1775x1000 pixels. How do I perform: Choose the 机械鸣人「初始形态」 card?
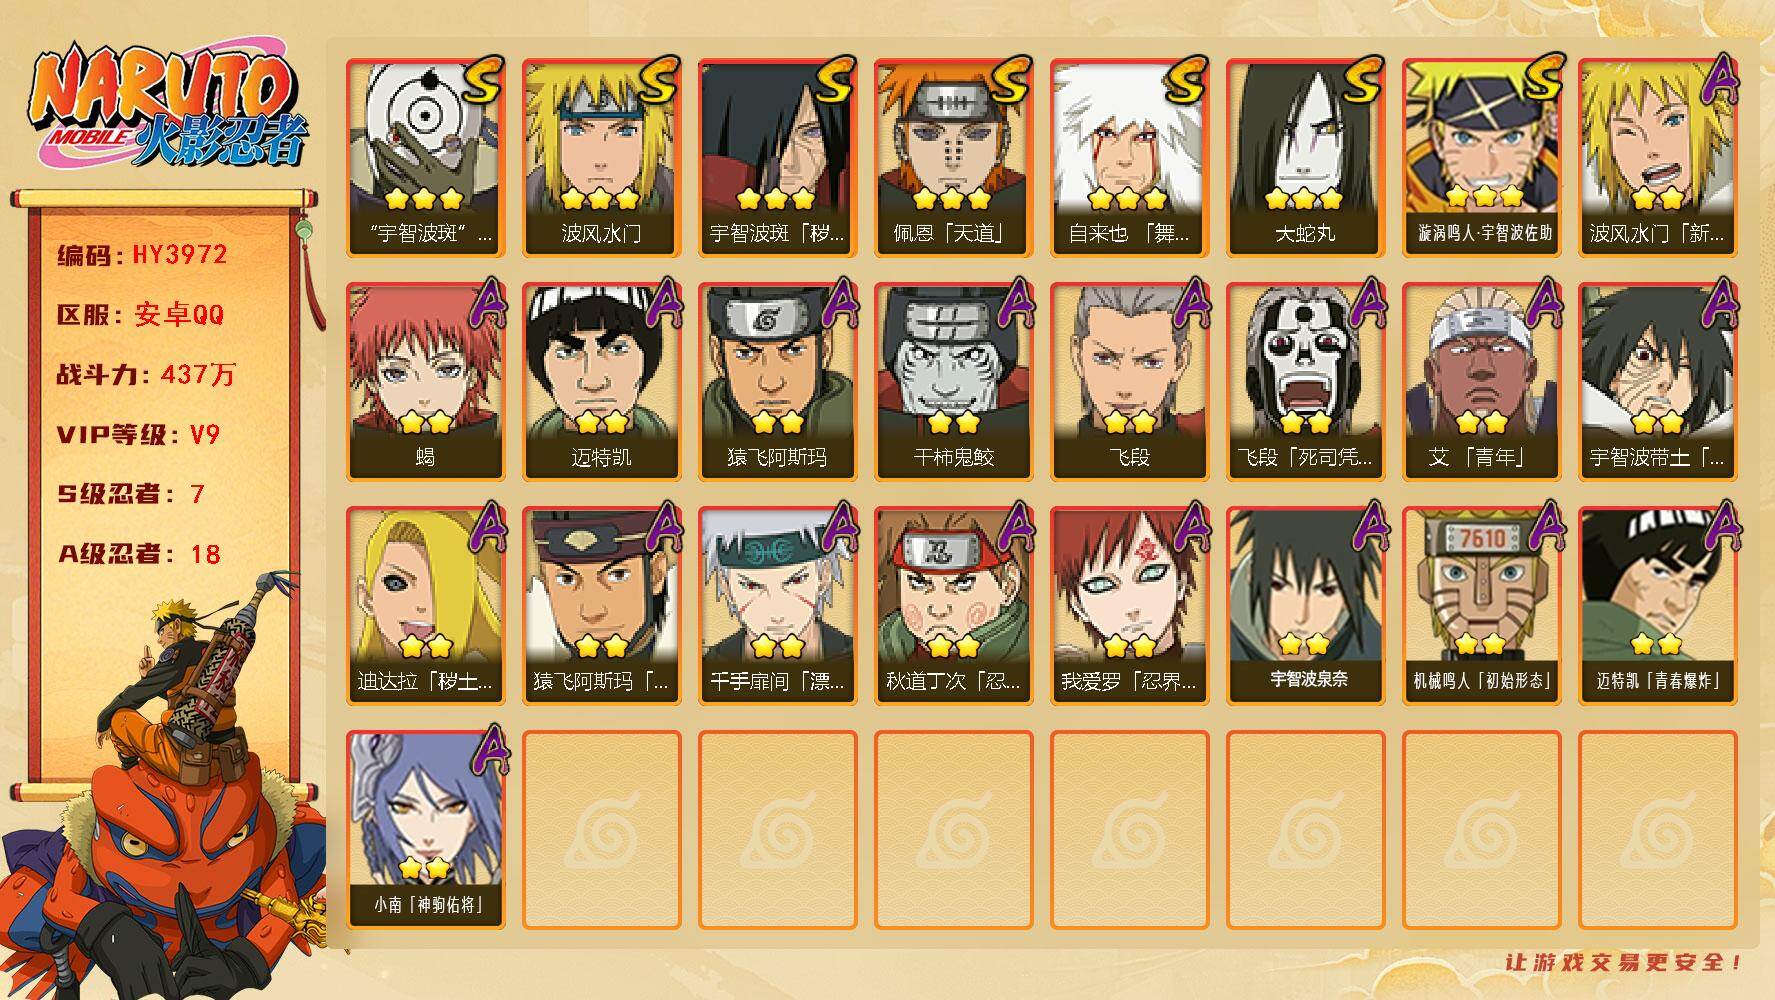point(1481,606)
